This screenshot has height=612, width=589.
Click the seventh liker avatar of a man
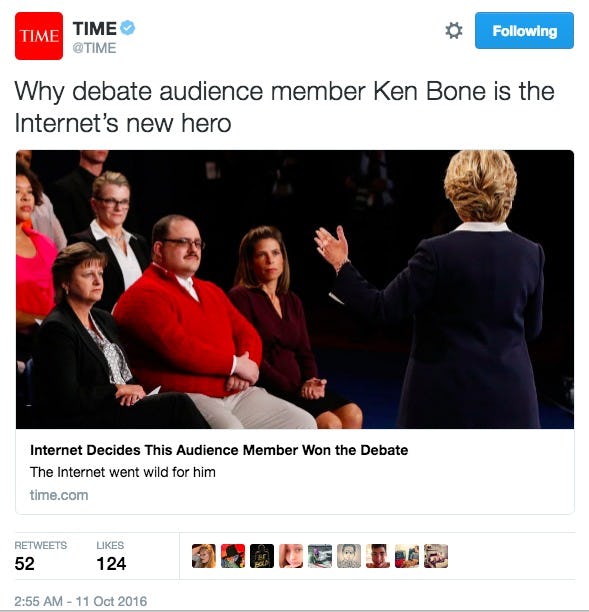(378, 556)
